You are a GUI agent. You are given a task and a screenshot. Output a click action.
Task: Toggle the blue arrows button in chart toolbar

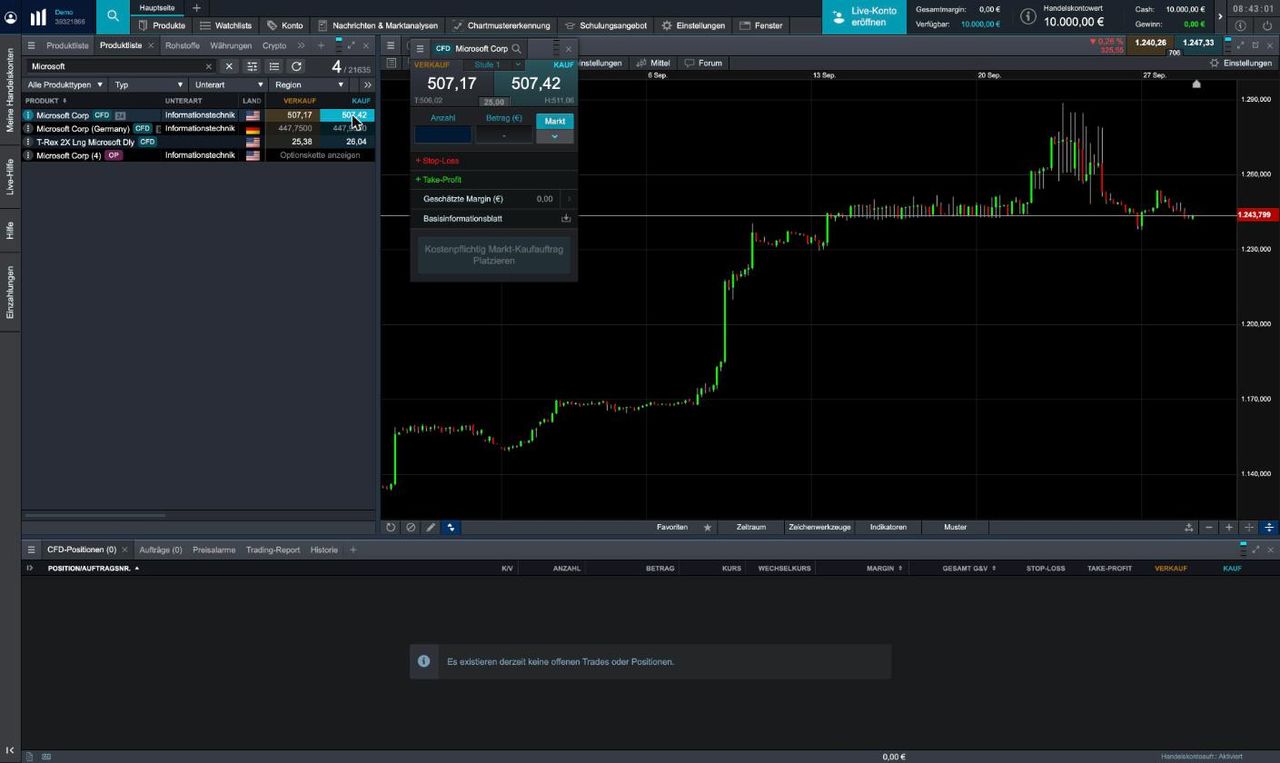pyautogui.click(x=451, y=527)
